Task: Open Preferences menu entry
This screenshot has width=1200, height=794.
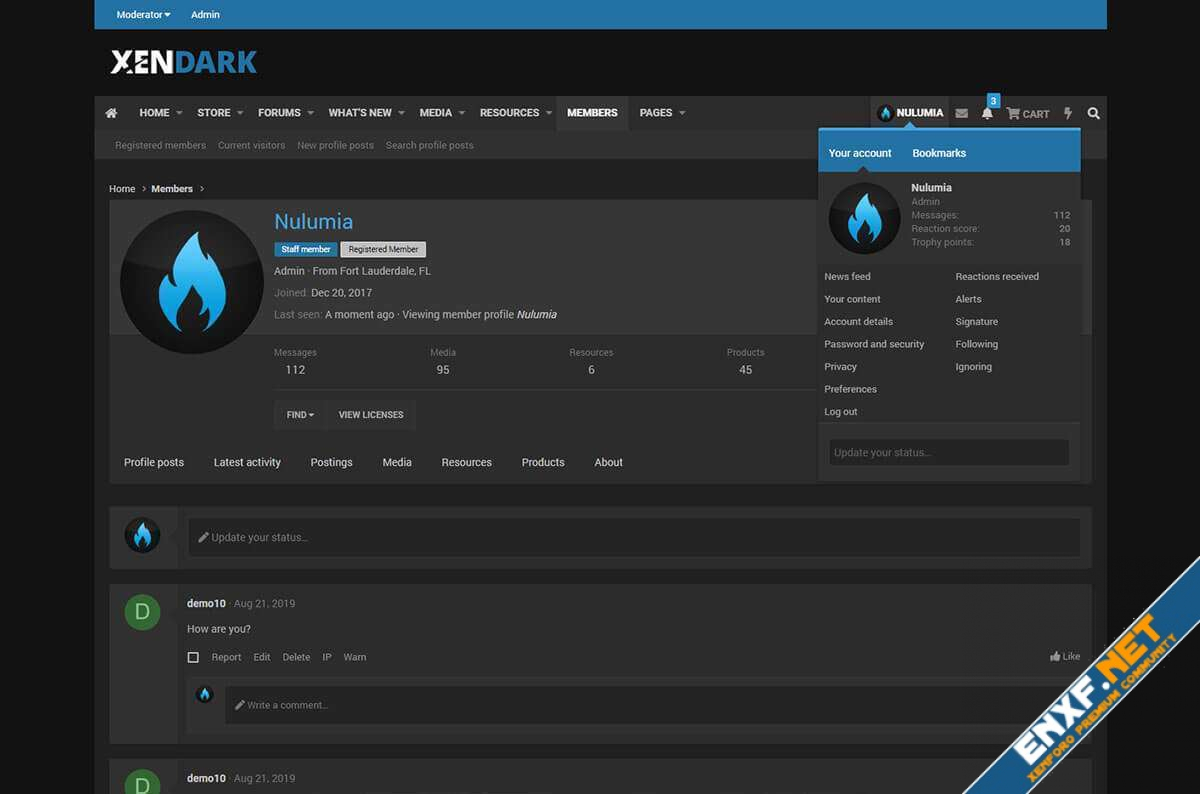Action: point(850,389)
